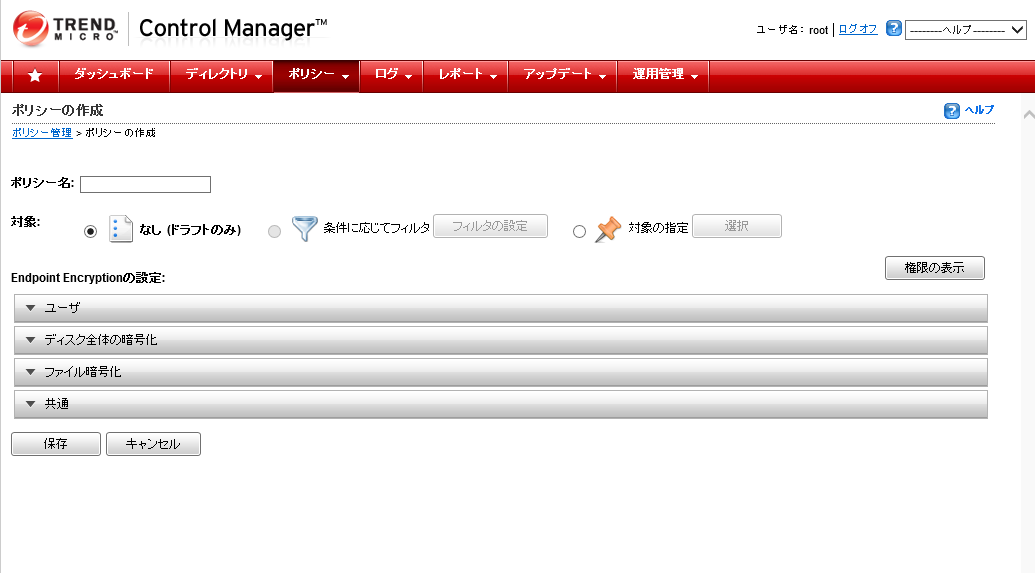Image resolution: width=1035 pixels, height=573 pixels.
Task: Expand the ディスク全体の暗号化 section
Action: 501,340
